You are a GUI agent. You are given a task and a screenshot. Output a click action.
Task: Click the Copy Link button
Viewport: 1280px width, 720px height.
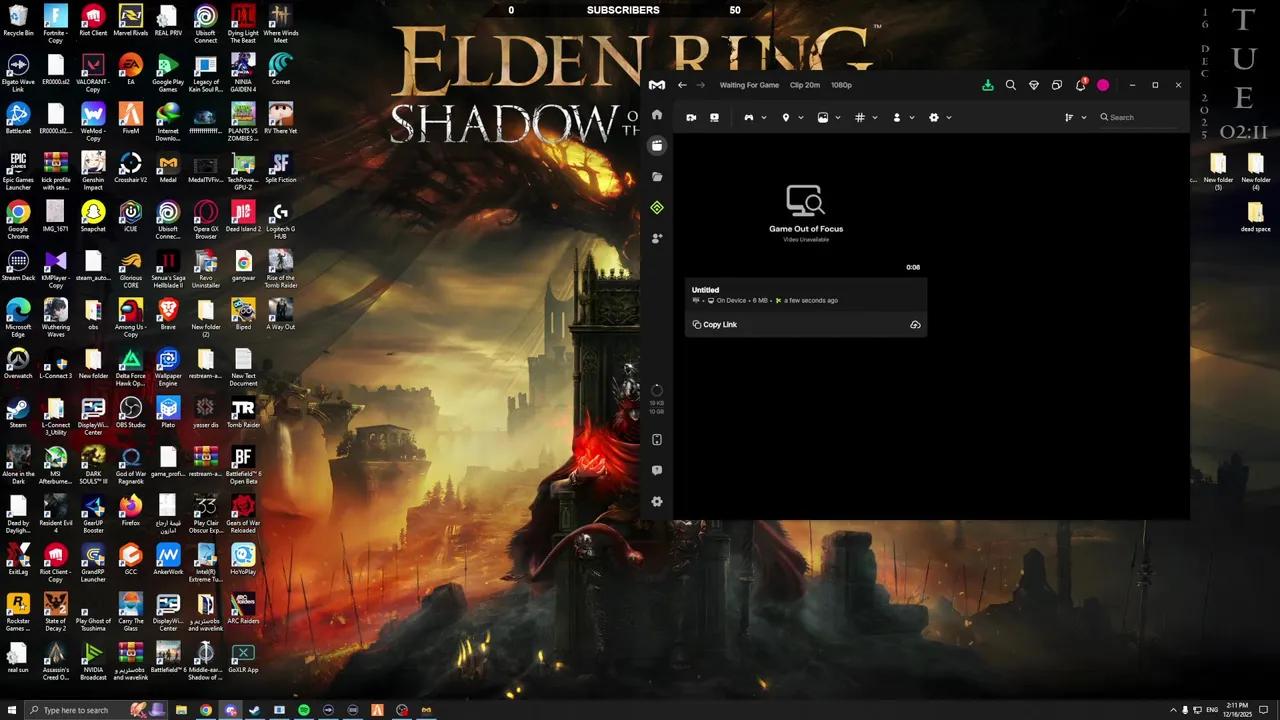coord(715,325)
